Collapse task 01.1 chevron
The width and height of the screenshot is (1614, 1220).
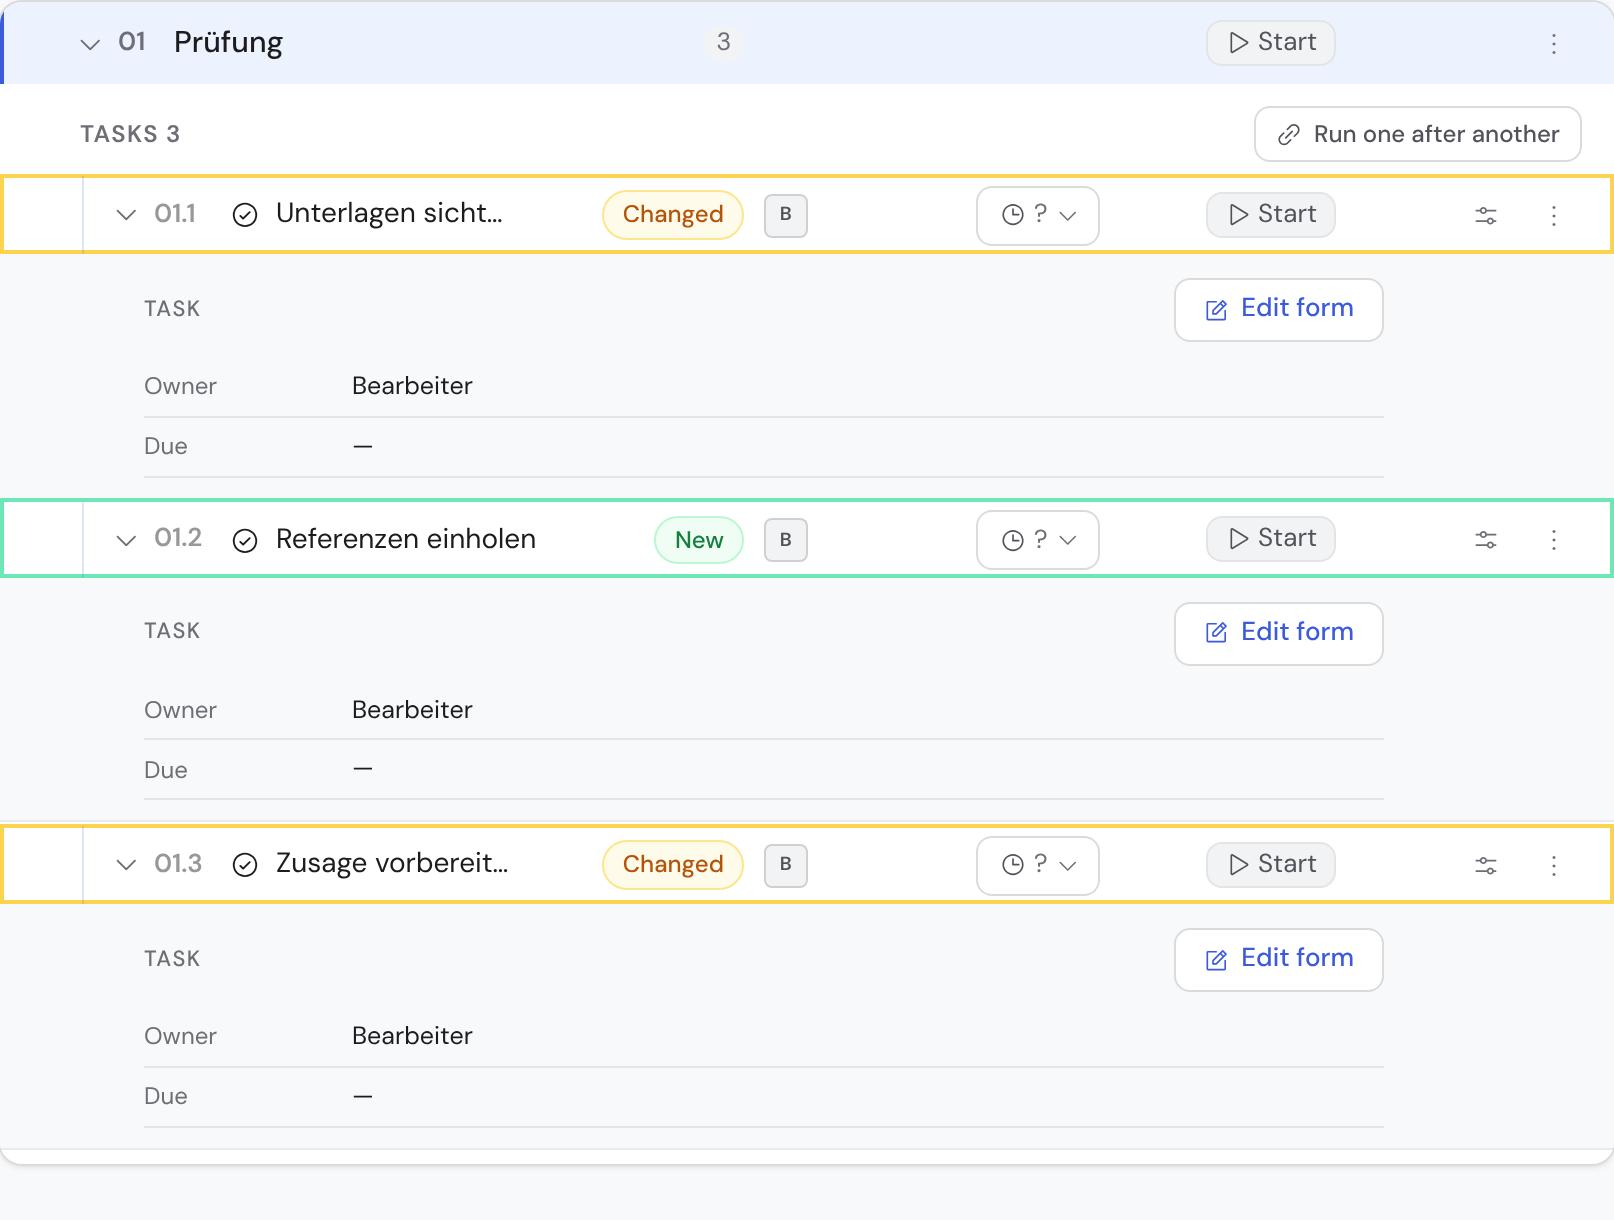coord(126,215)
